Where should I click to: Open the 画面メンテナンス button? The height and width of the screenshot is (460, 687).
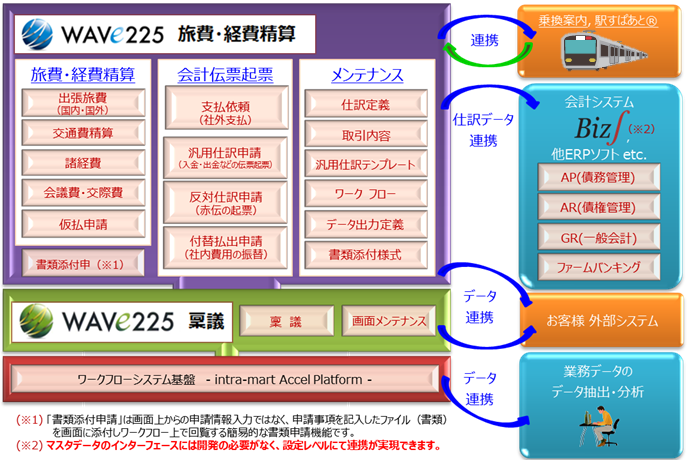click(x=389, y=321)
